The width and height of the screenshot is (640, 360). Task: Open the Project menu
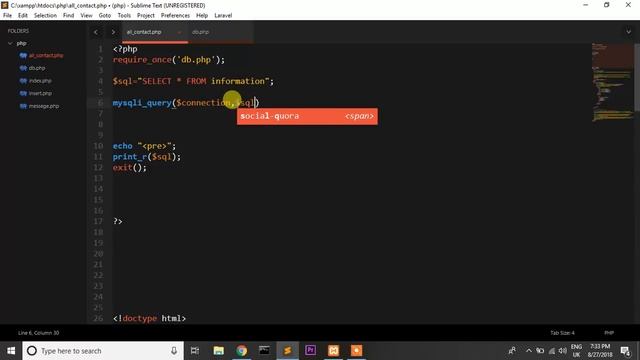[146, 16]
